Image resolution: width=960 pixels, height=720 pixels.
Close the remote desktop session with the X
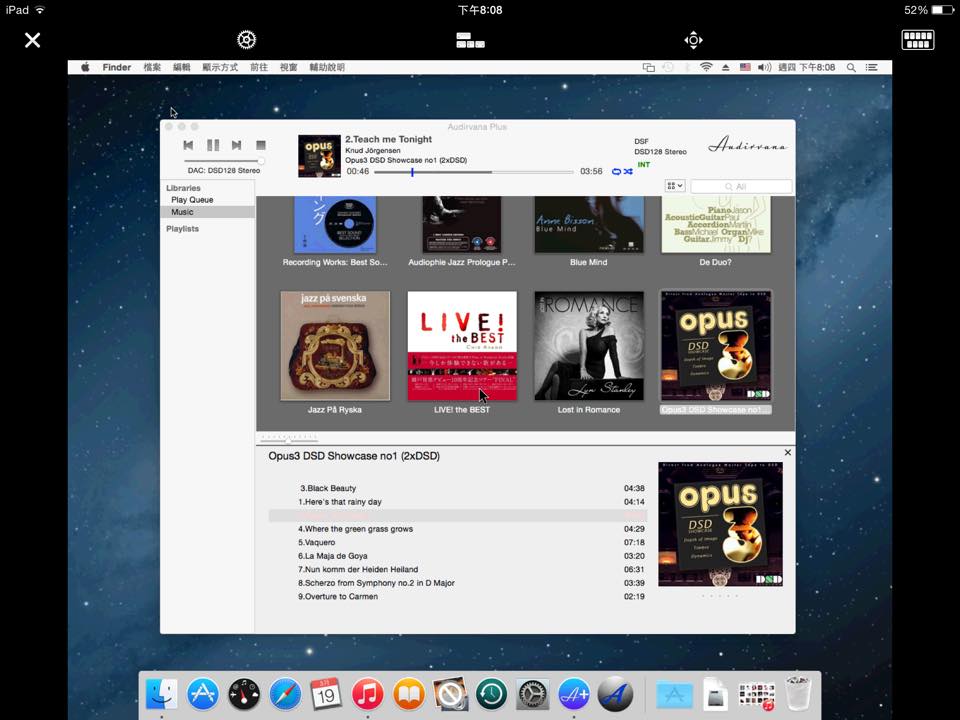coord(32,40)
